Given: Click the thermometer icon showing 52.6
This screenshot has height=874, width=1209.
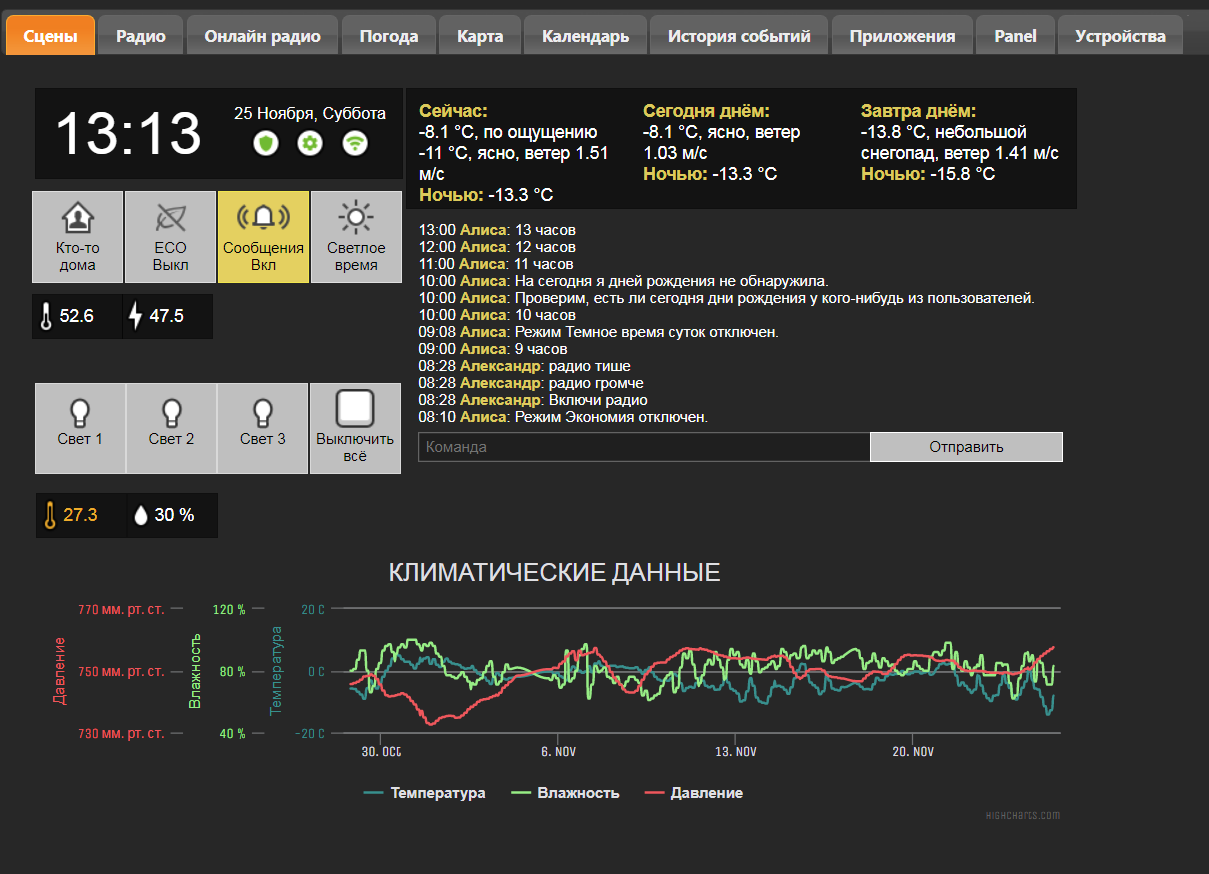Looking at the screenshot, I should point(46,317).
